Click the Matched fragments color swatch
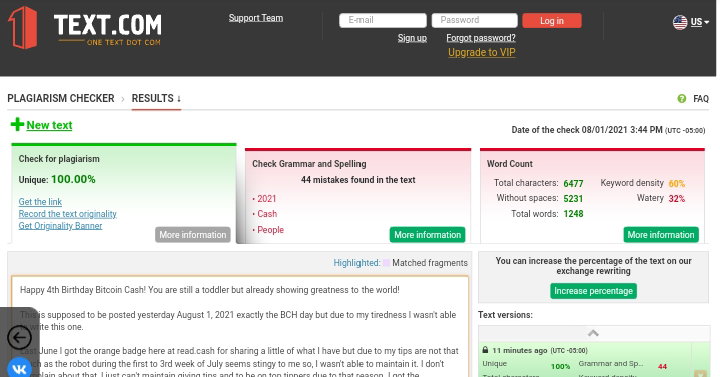 (x=386, y=263)
